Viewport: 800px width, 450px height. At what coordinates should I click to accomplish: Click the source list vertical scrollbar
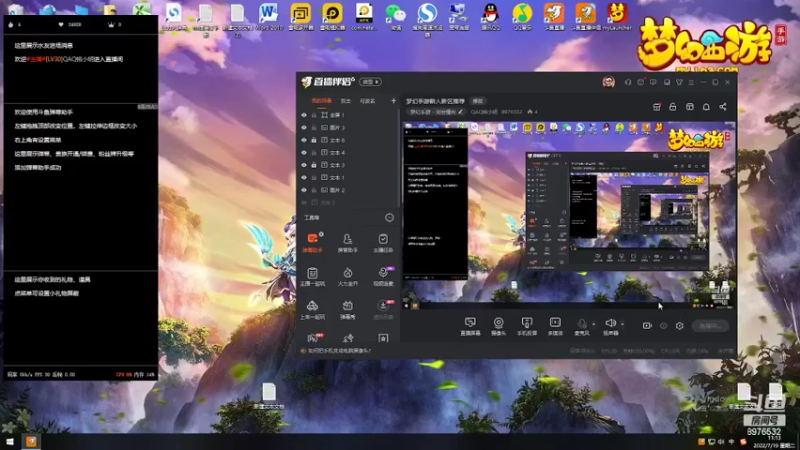pyautogui.click(x=399, y=158)
